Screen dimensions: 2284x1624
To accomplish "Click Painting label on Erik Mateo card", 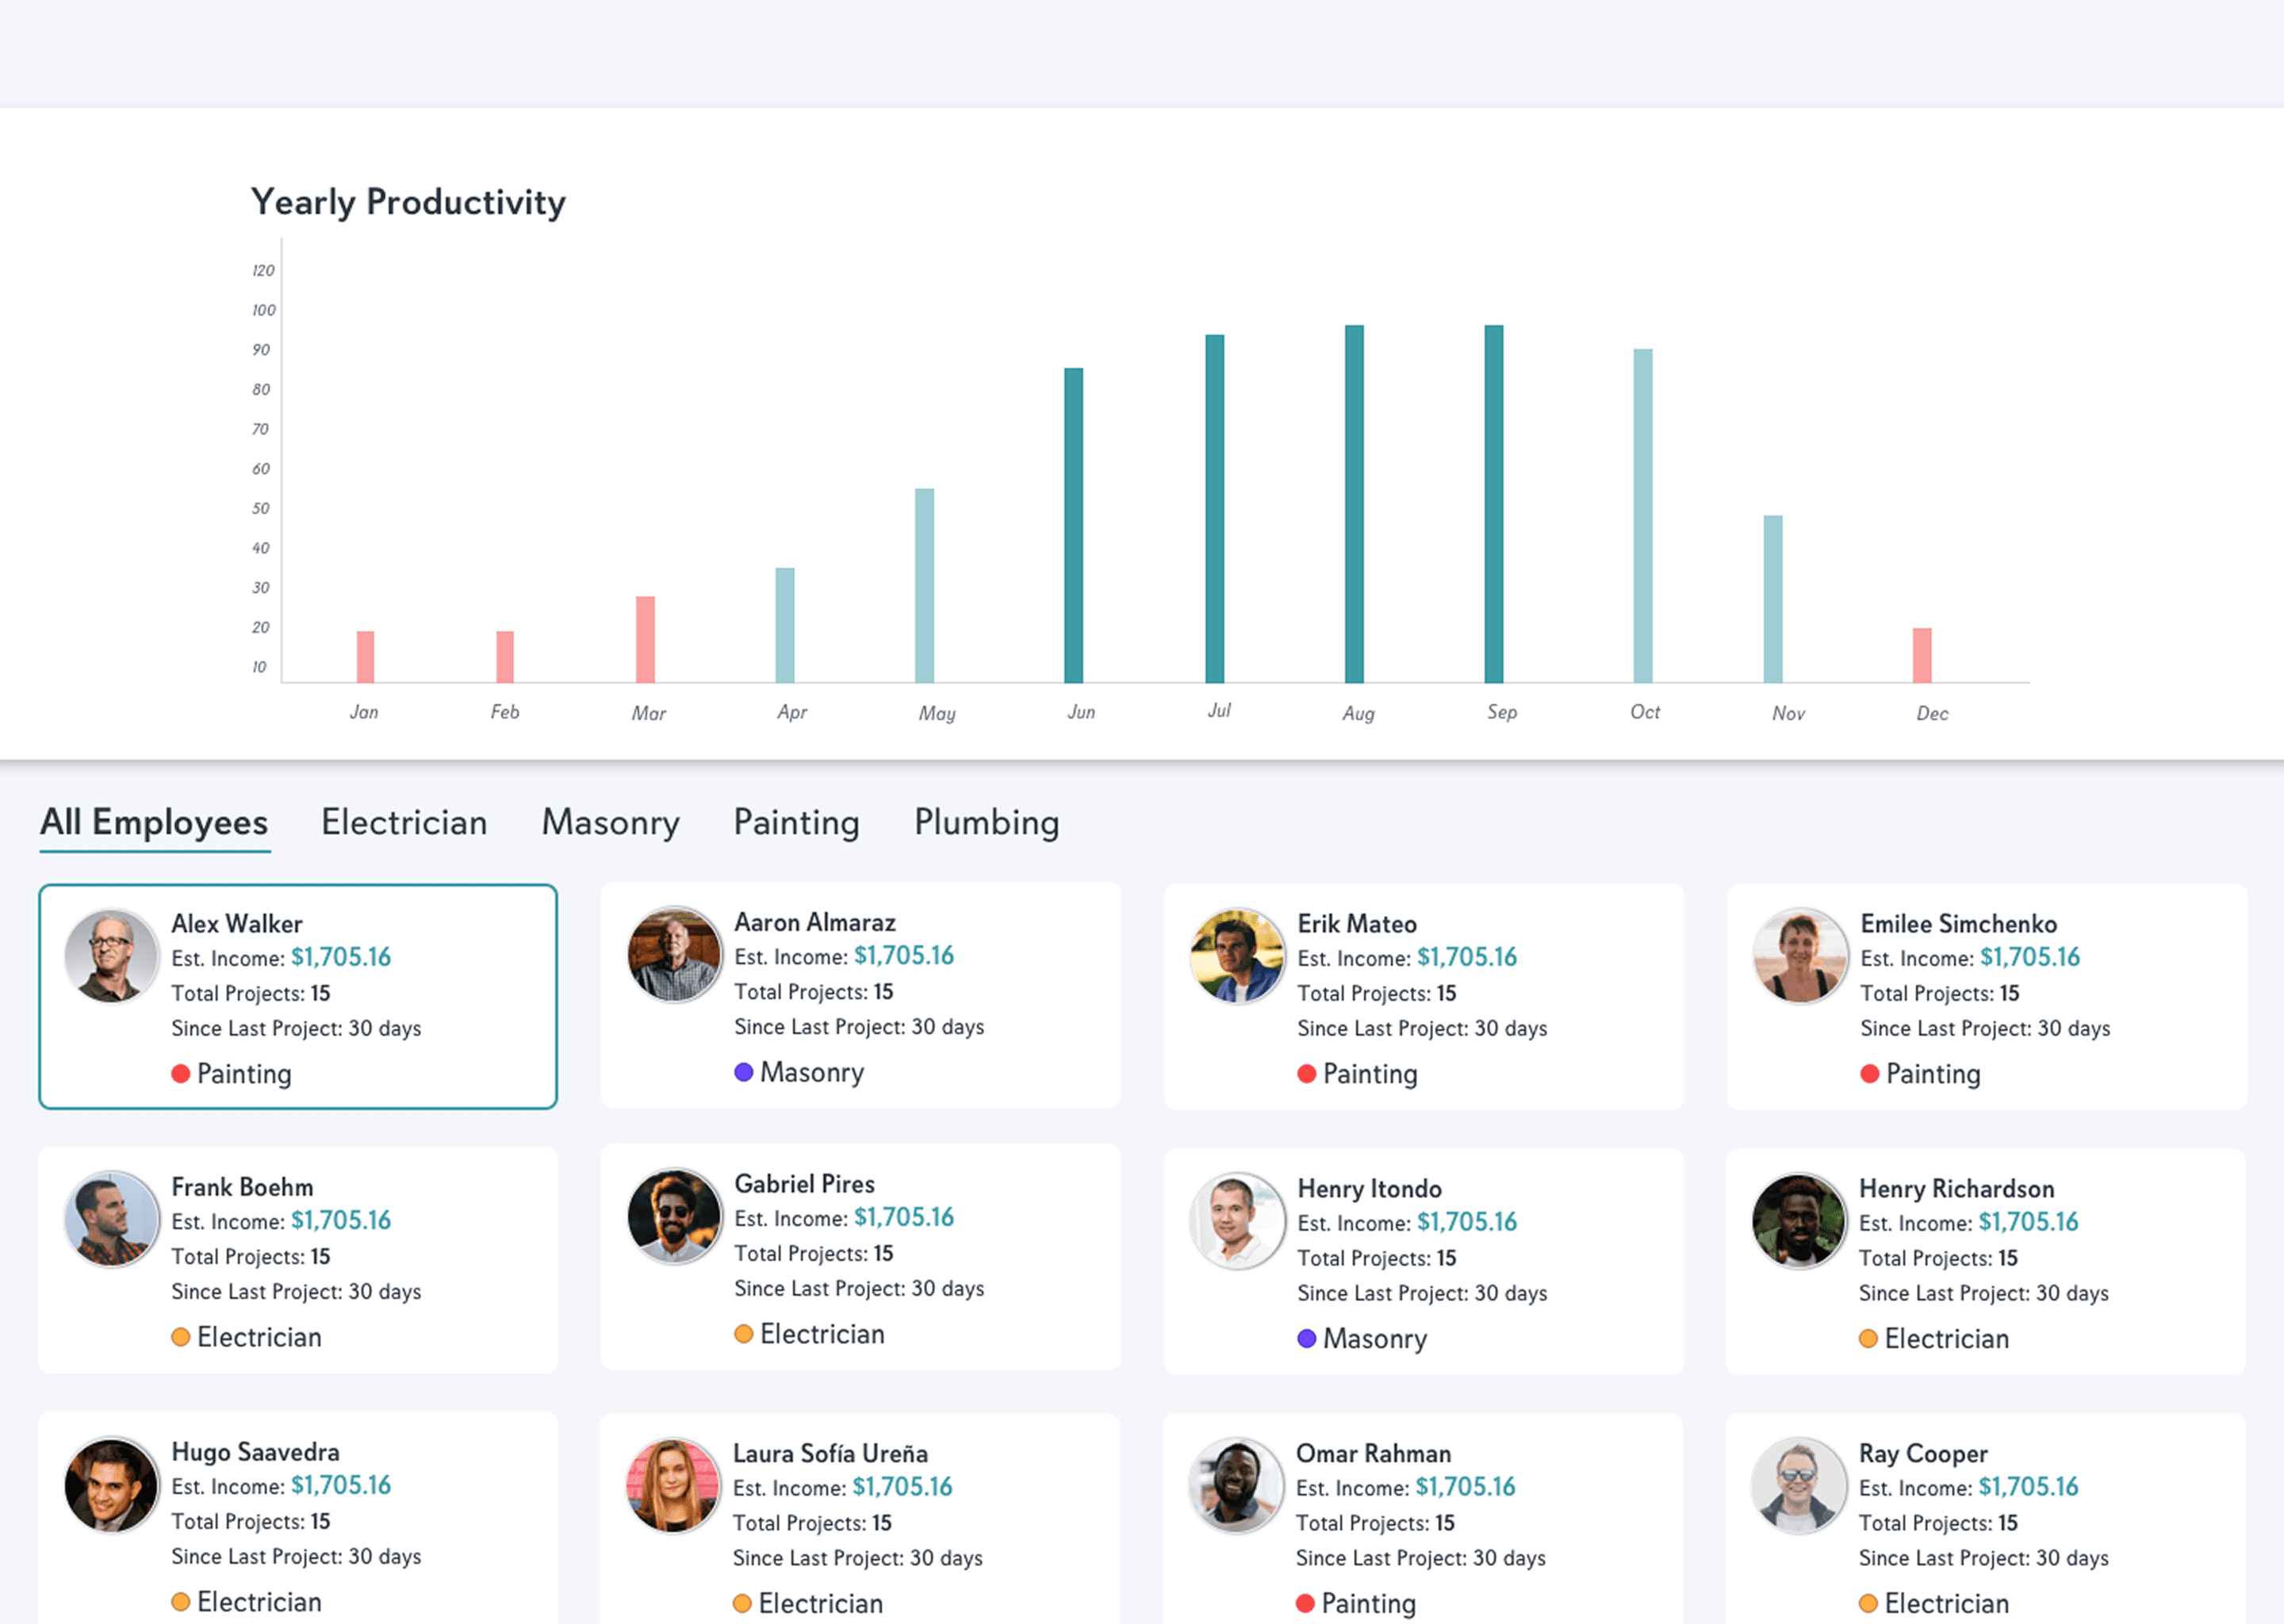I will 1370,1073.
